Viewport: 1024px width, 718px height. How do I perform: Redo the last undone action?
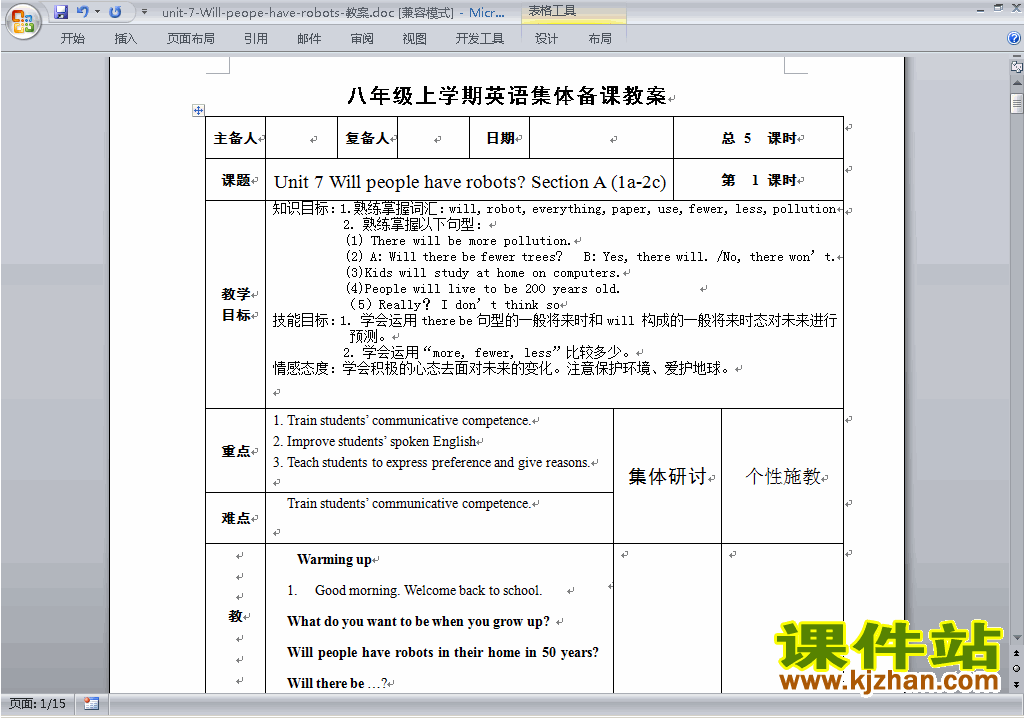pos(116,12)
